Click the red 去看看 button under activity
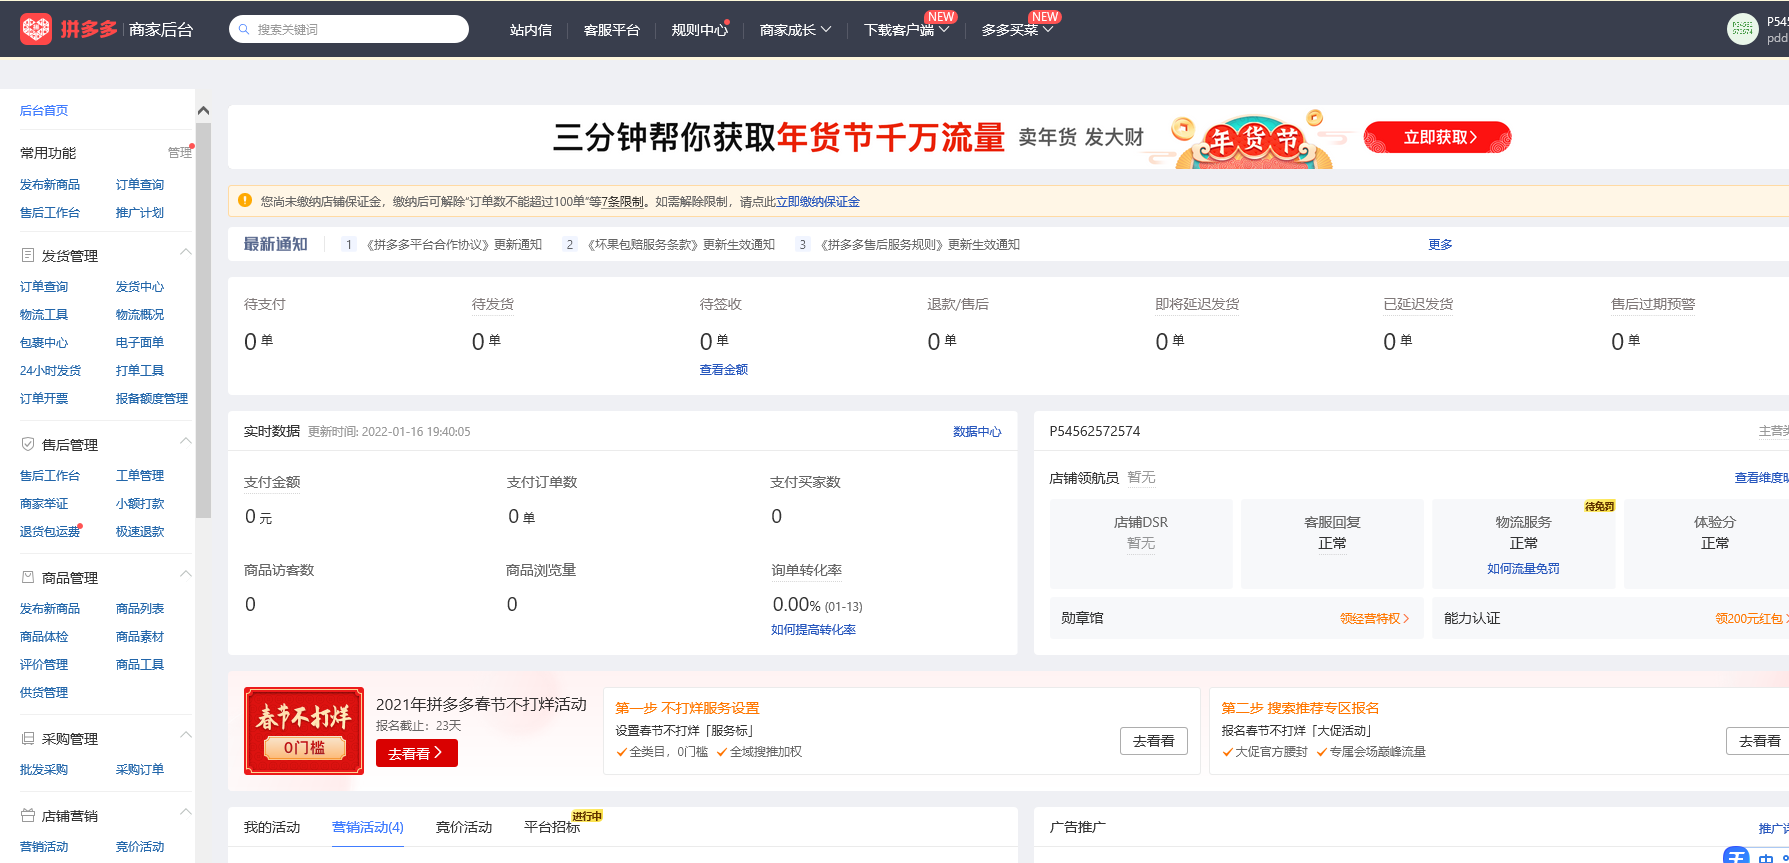 pyautogui.click(x=416, y=753)
